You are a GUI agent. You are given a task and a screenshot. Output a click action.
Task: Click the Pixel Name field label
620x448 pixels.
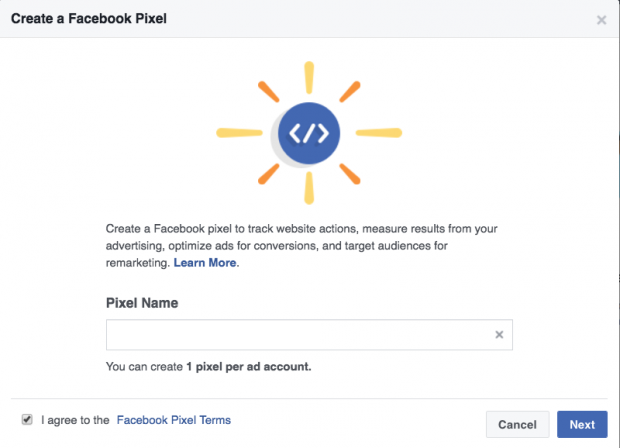click(x=142, y=303)
